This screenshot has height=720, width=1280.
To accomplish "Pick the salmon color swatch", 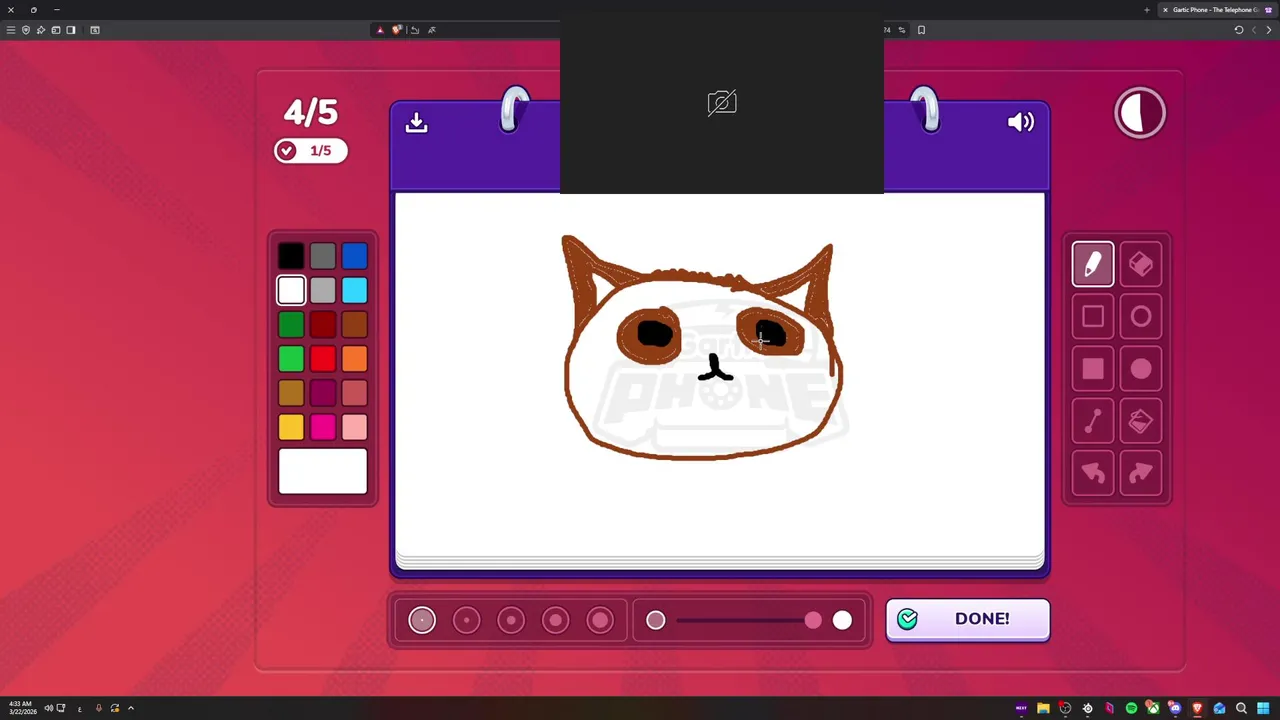I will (x=355, y=393).
